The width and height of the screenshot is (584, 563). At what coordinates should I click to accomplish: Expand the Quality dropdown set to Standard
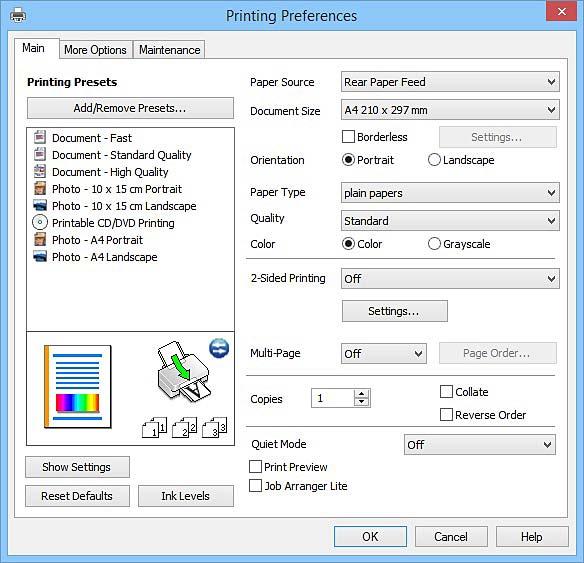pos(450,221)
